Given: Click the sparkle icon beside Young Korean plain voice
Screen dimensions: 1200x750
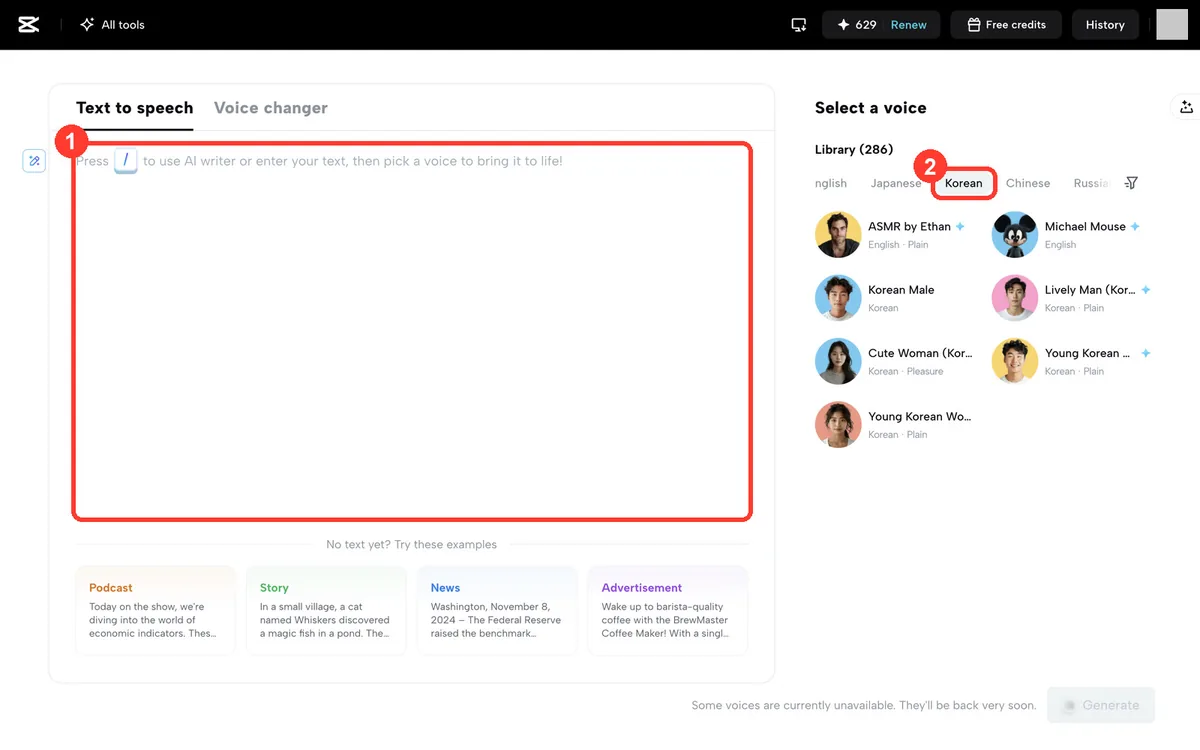Looking at the screenshot, I should (1146, 353).
